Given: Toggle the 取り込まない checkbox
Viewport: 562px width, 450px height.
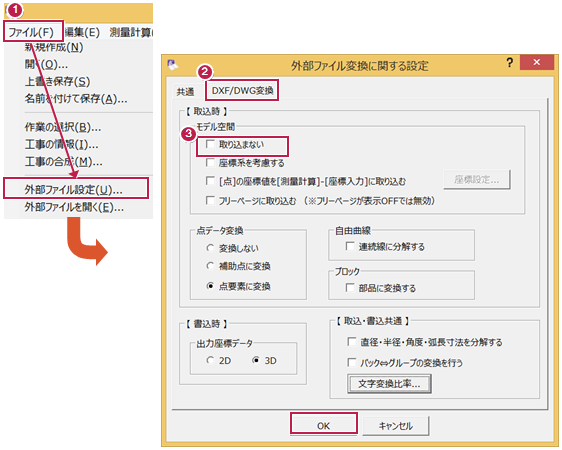Looking at the screenshot, I should [210, 144].
